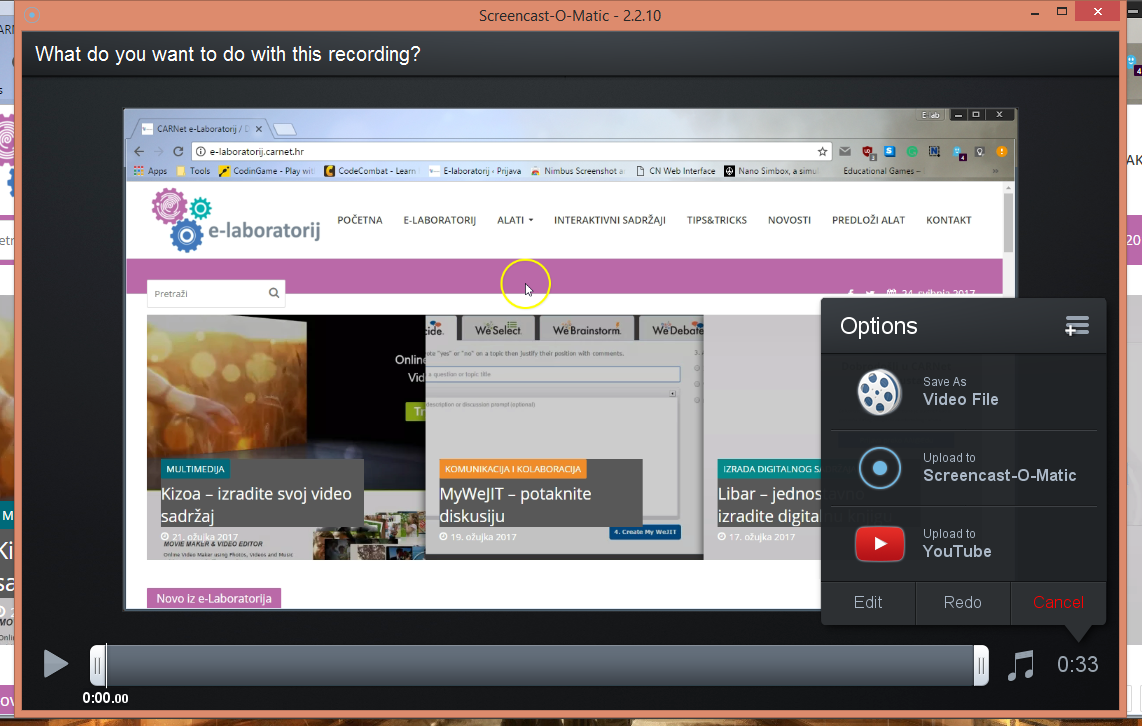1142x726 pixels.
Task: Click the 0:33 duration label
Action: 1077,665
